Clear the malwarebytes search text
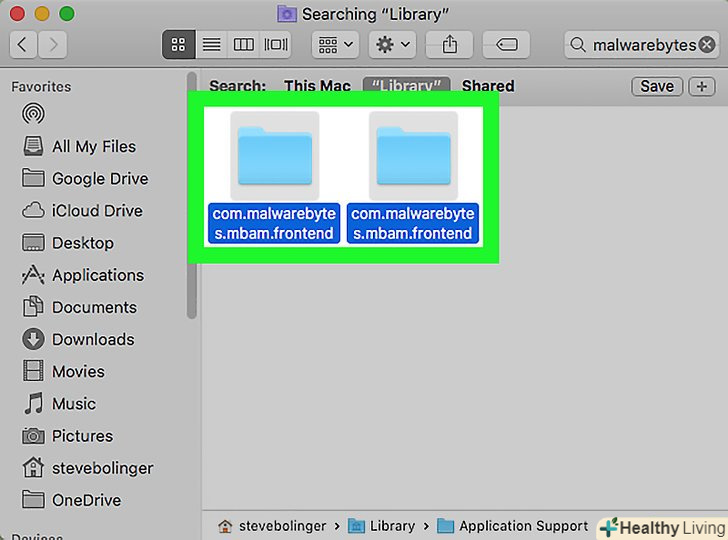 tap(707, 45)
